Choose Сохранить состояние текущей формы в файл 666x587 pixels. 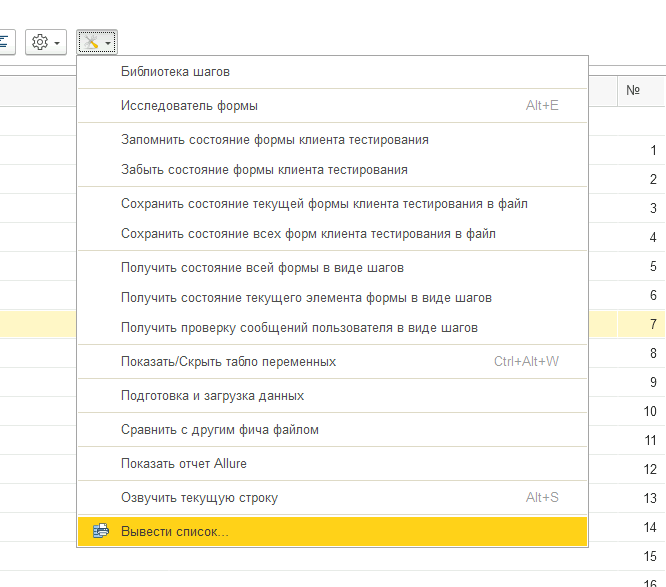pyautogui.click(x=332, y=204)
